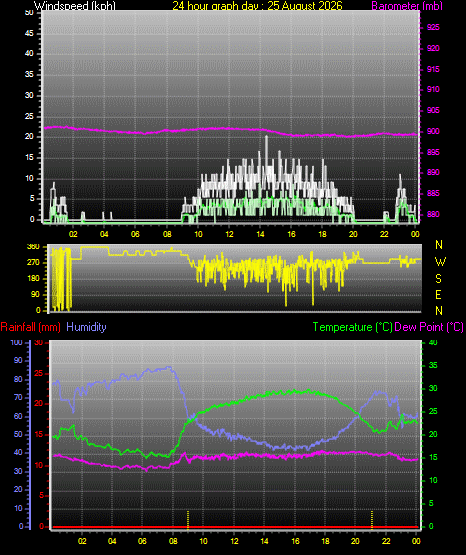Screen dimensions: 466x555
Task: Select the red 5 rainfall axis value
Action: click(41, 495)
